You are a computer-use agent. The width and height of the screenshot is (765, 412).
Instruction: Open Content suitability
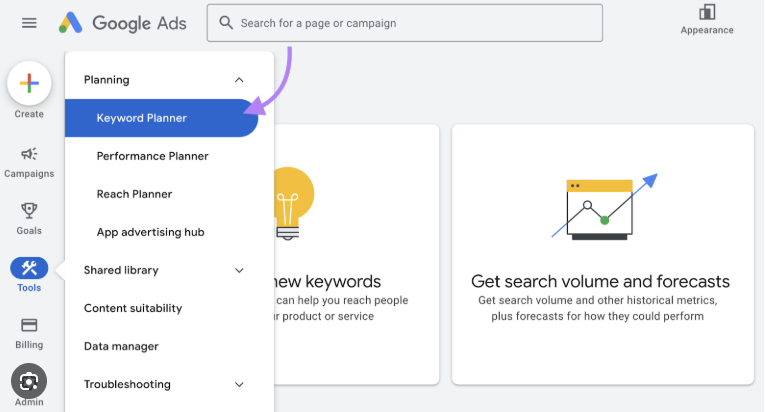[133, 309]
